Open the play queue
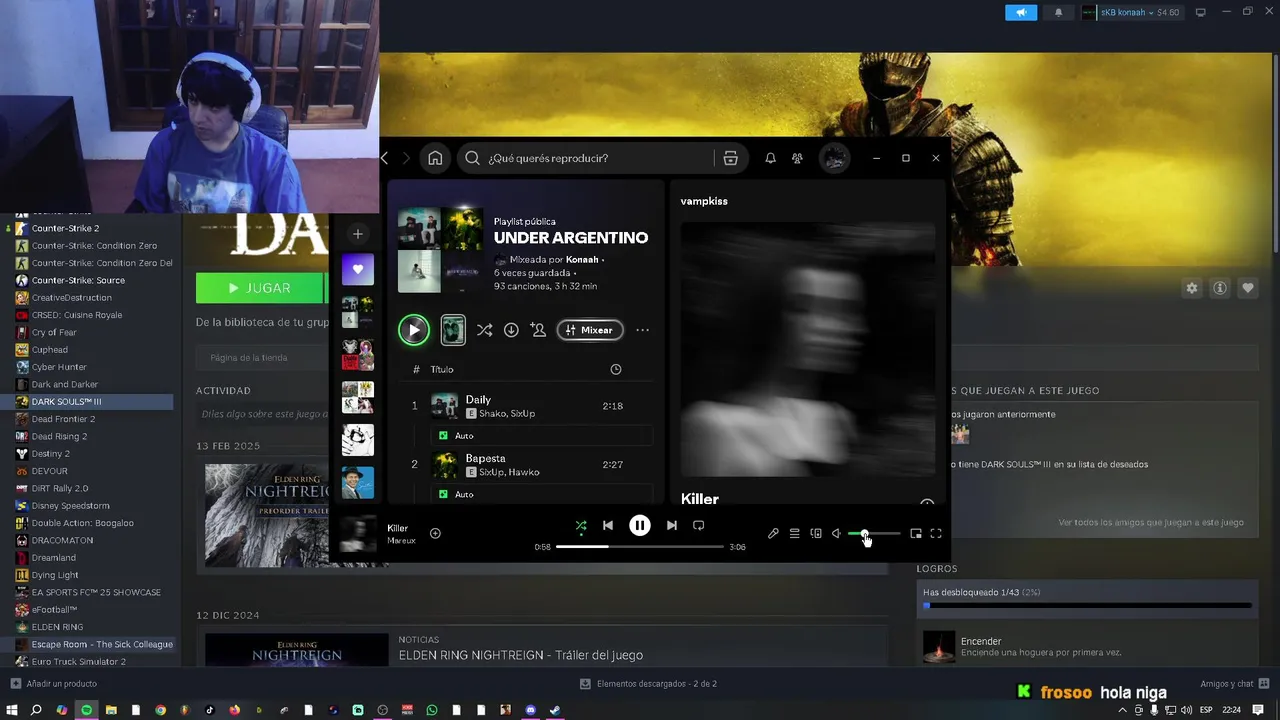Screen dimensions: 1280x720 coord(794,534)
